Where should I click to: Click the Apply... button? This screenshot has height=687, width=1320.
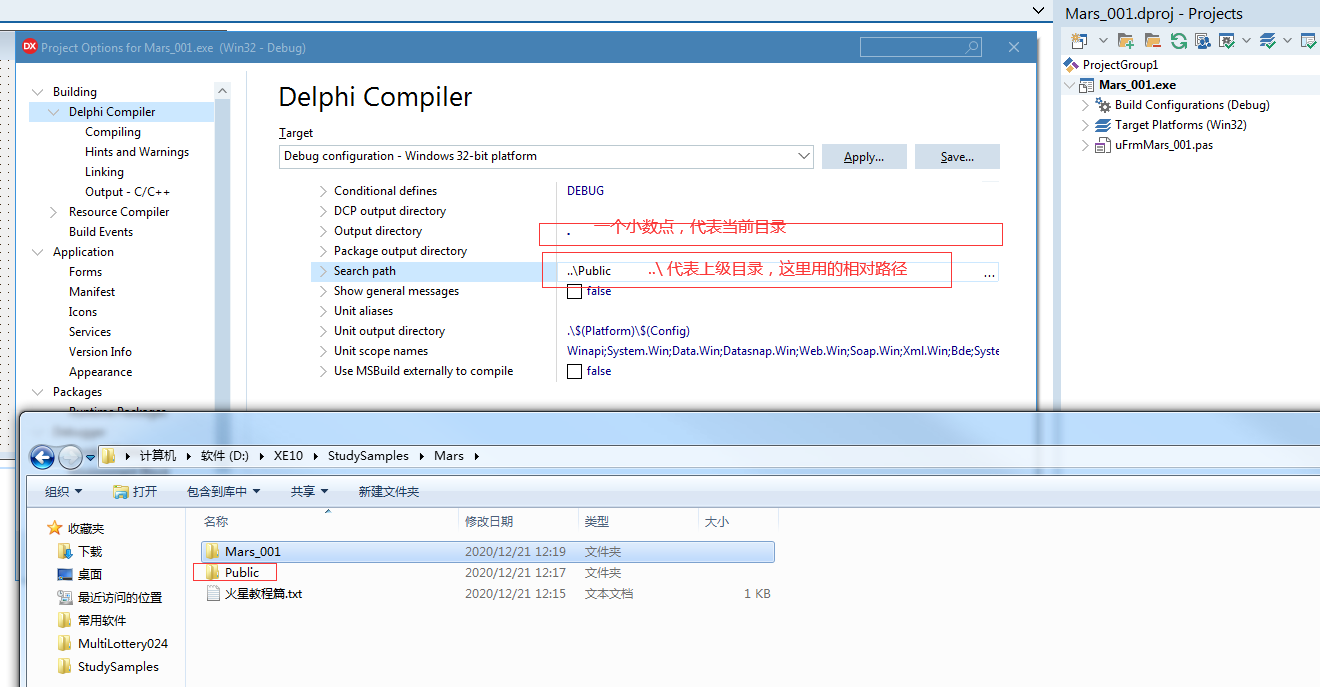(864, 157)
